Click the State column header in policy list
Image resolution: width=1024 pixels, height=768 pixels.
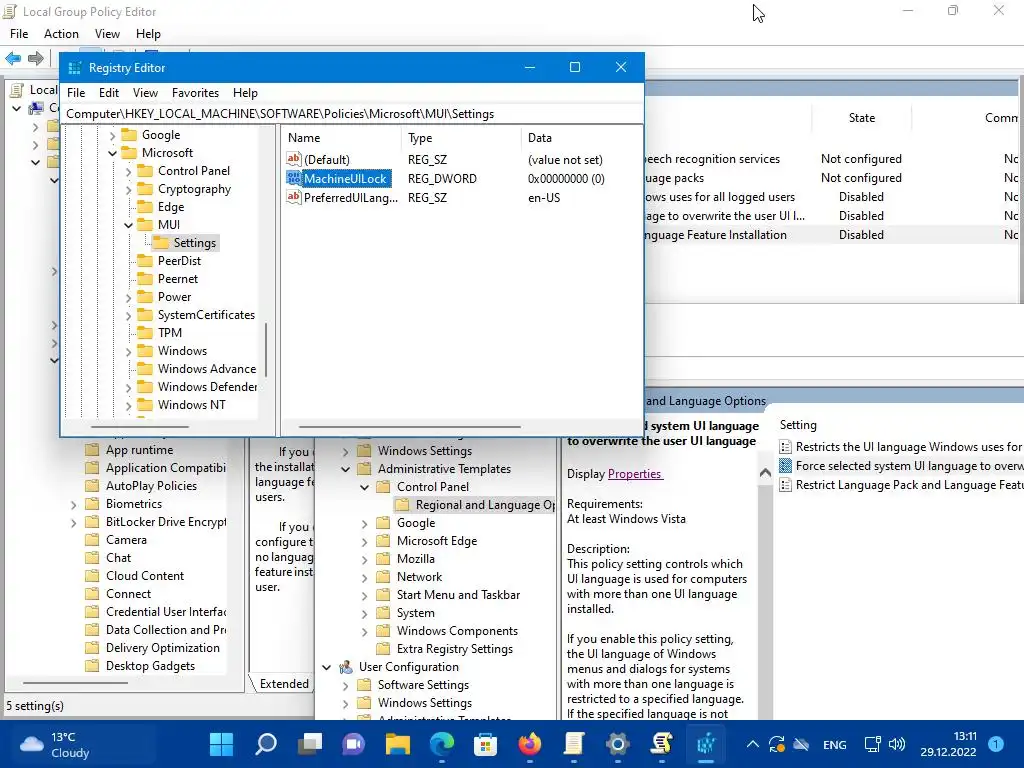coord(861,118)
